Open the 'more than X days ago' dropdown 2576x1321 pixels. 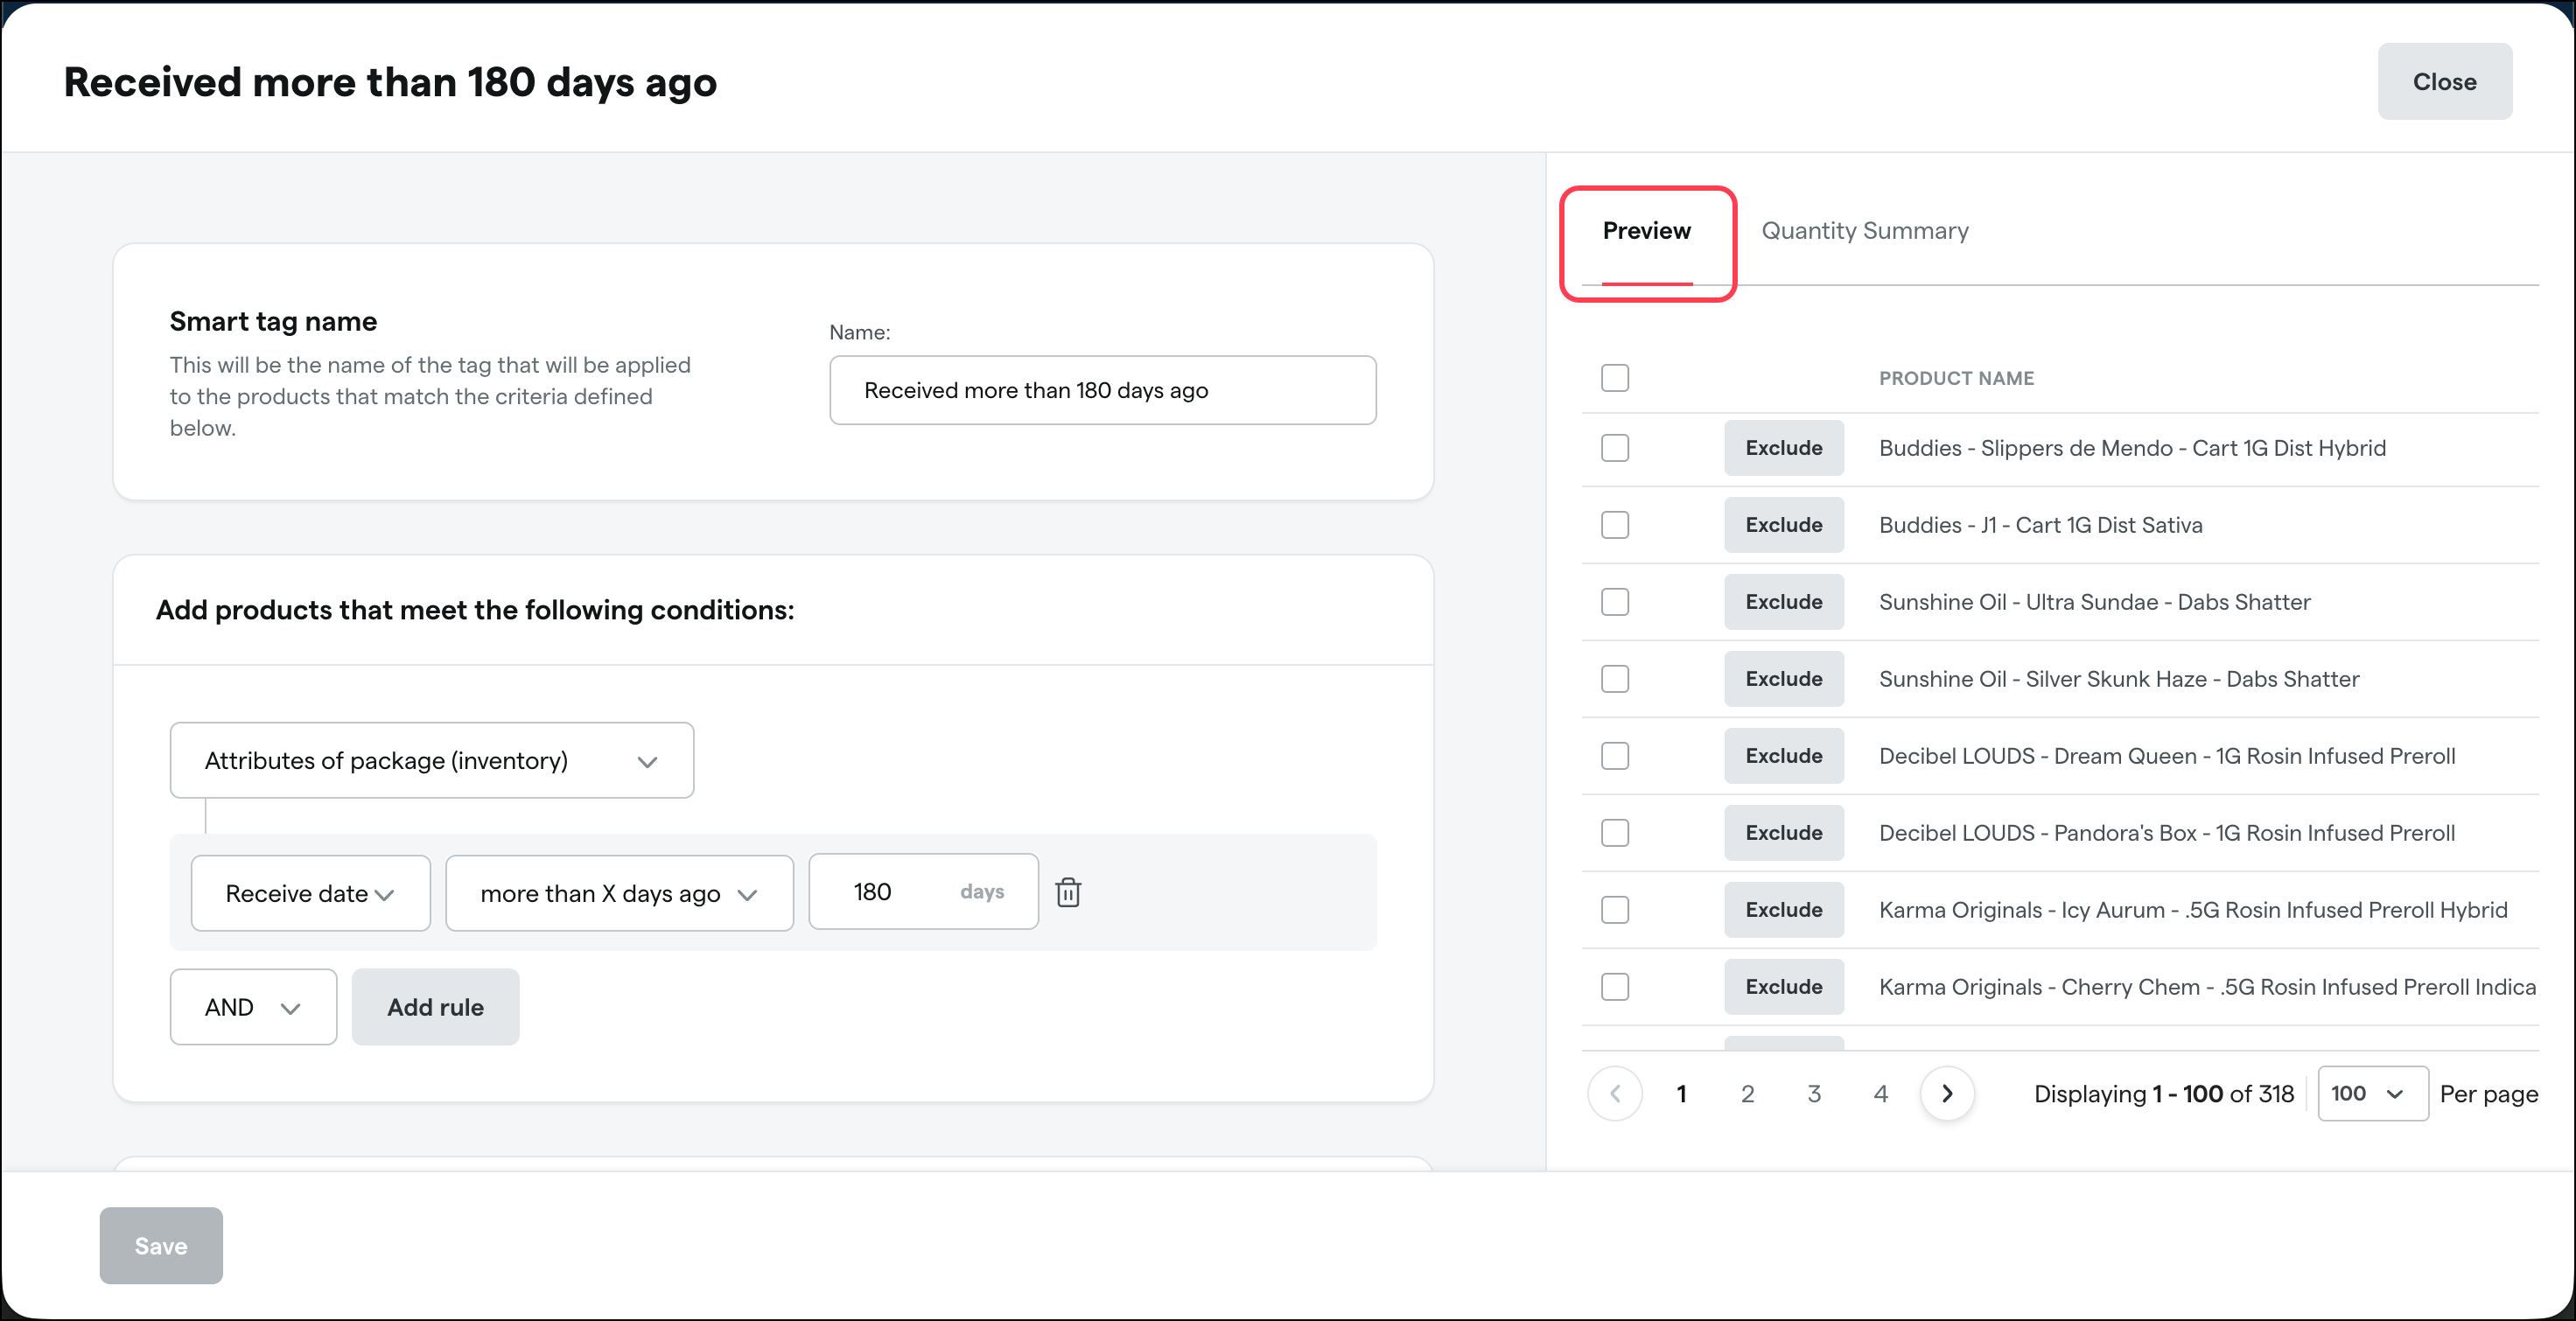619,893
